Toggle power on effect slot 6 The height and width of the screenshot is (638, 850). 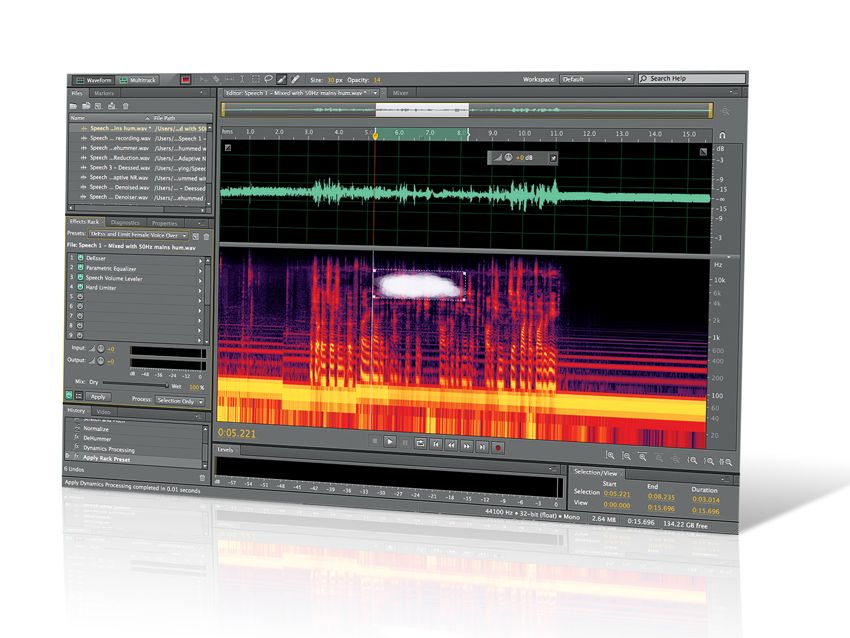80,306
